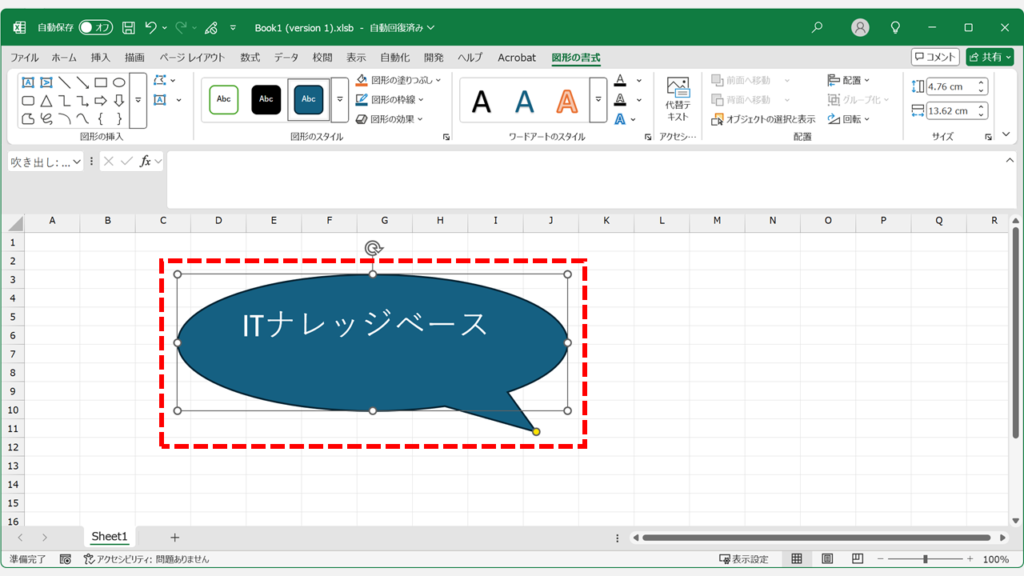Add a new sheet with plus icon
The width and height of the screenshot is (1024, 576).
(175, 537)
